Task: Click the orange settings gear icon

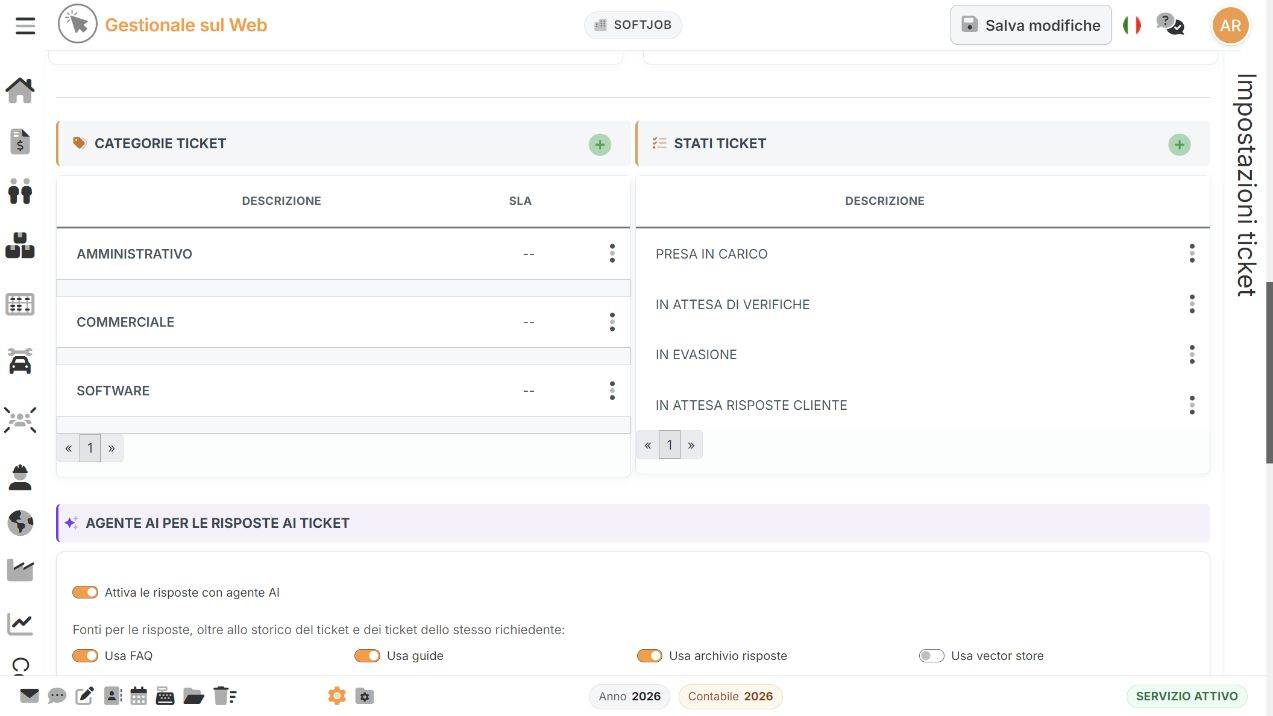Action: 337,696
